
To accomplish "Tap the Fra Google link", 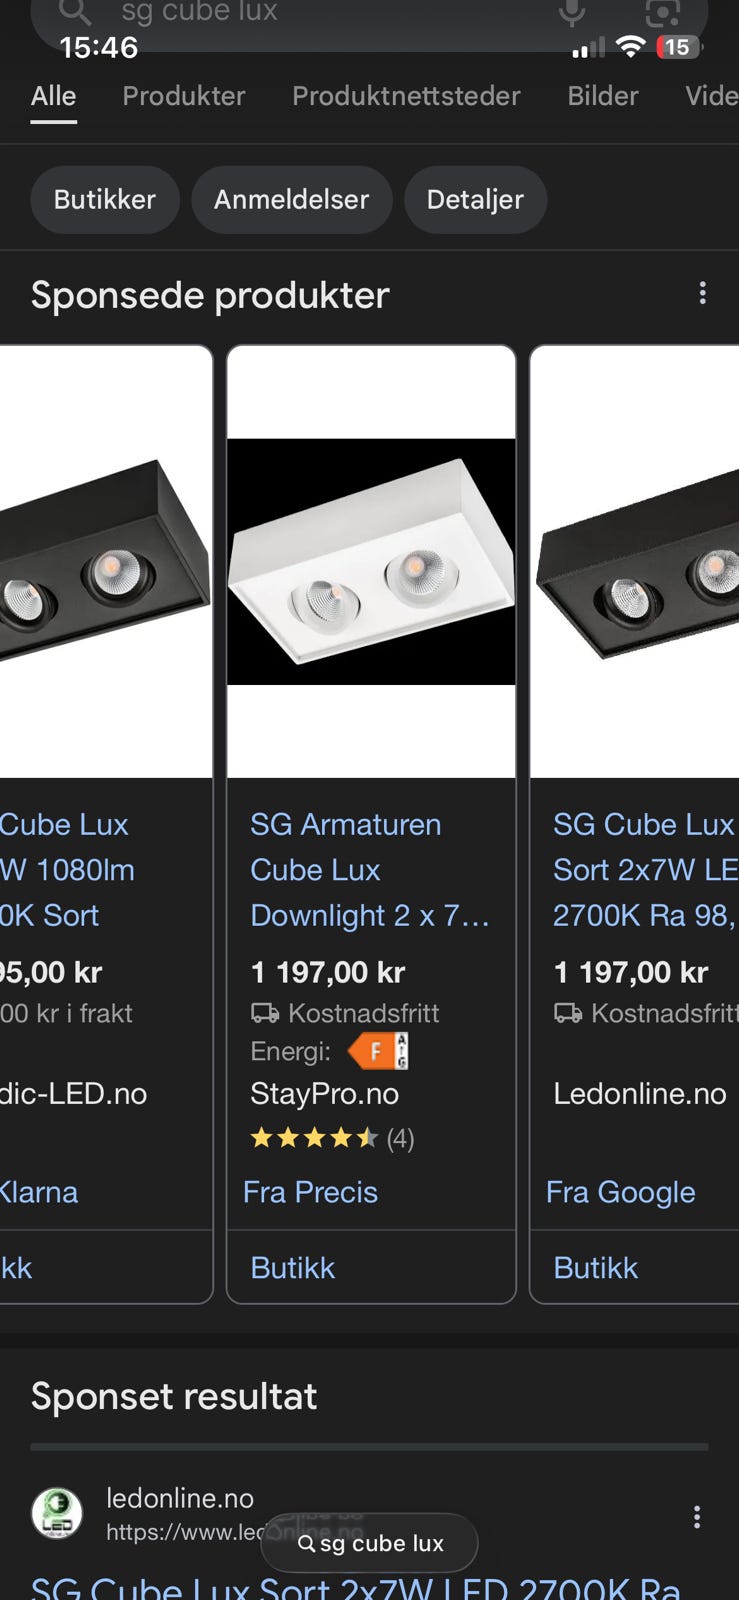I will (x=620, y=1192).
